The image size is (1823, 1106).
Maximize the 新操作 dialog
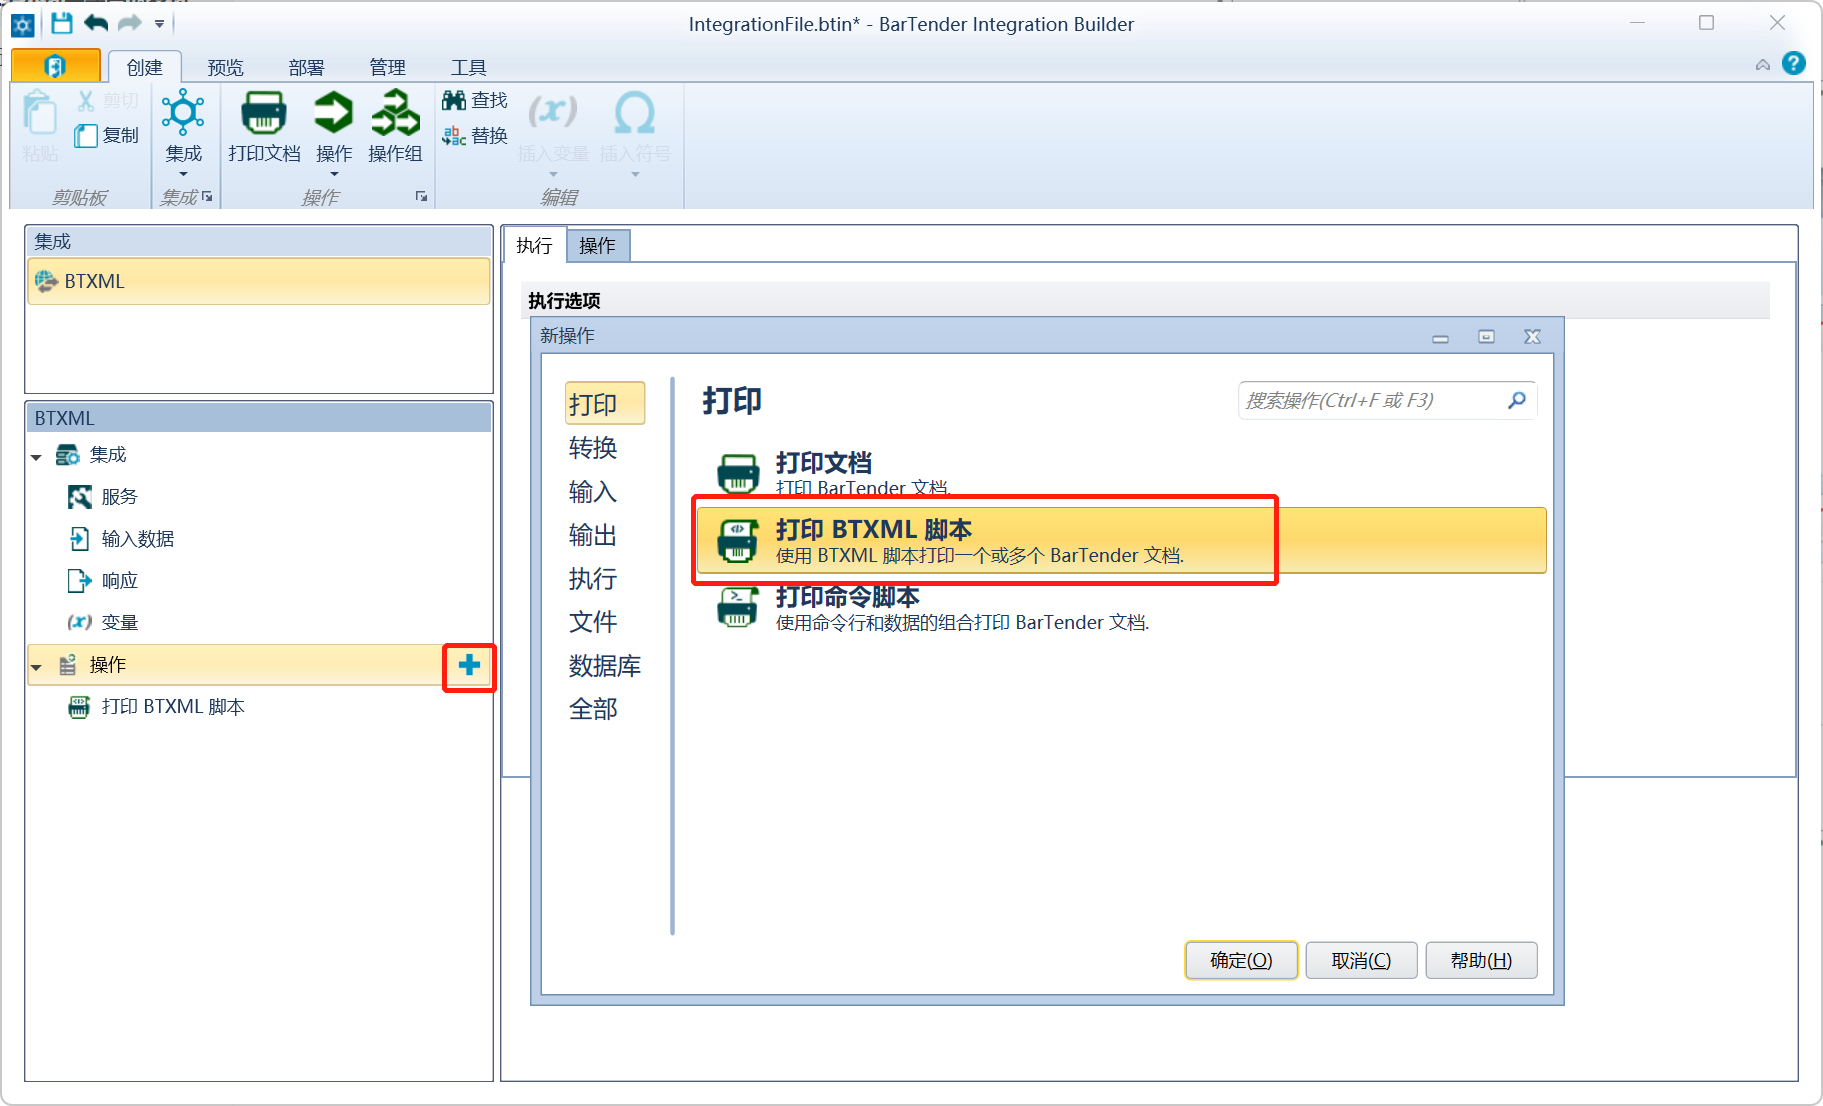(x=1486, y=337)
